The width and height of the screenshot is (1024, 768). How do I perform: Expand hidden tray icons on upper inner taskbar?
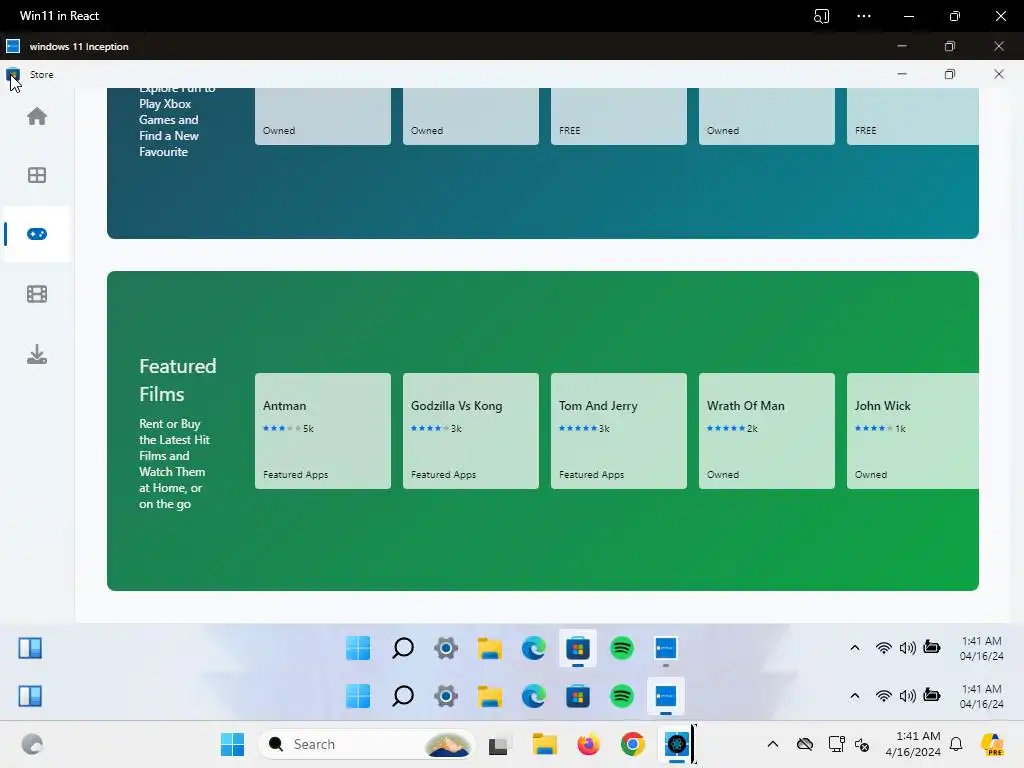(854, 648)
